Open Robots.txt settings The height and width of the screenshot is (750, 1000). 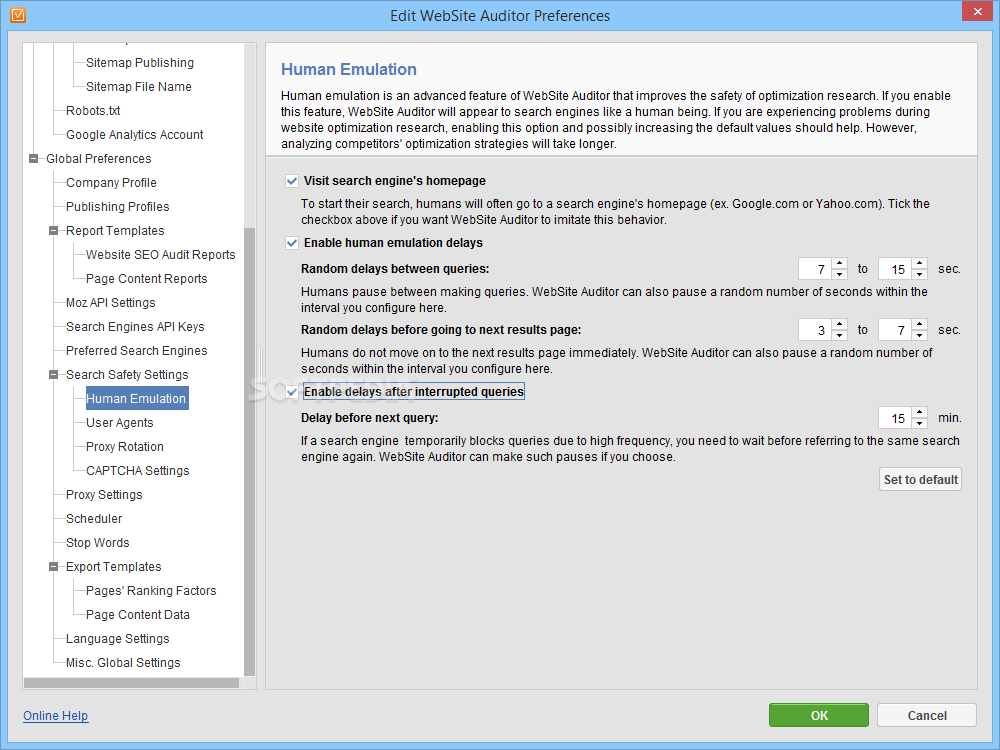coord(93,110)
